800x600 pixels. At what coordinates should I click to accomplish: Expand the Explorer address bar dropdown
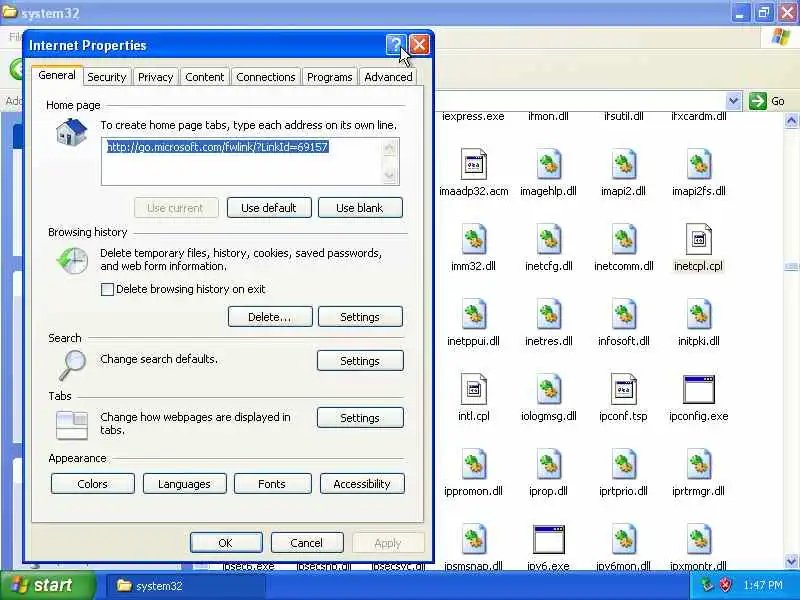point(733,101)
